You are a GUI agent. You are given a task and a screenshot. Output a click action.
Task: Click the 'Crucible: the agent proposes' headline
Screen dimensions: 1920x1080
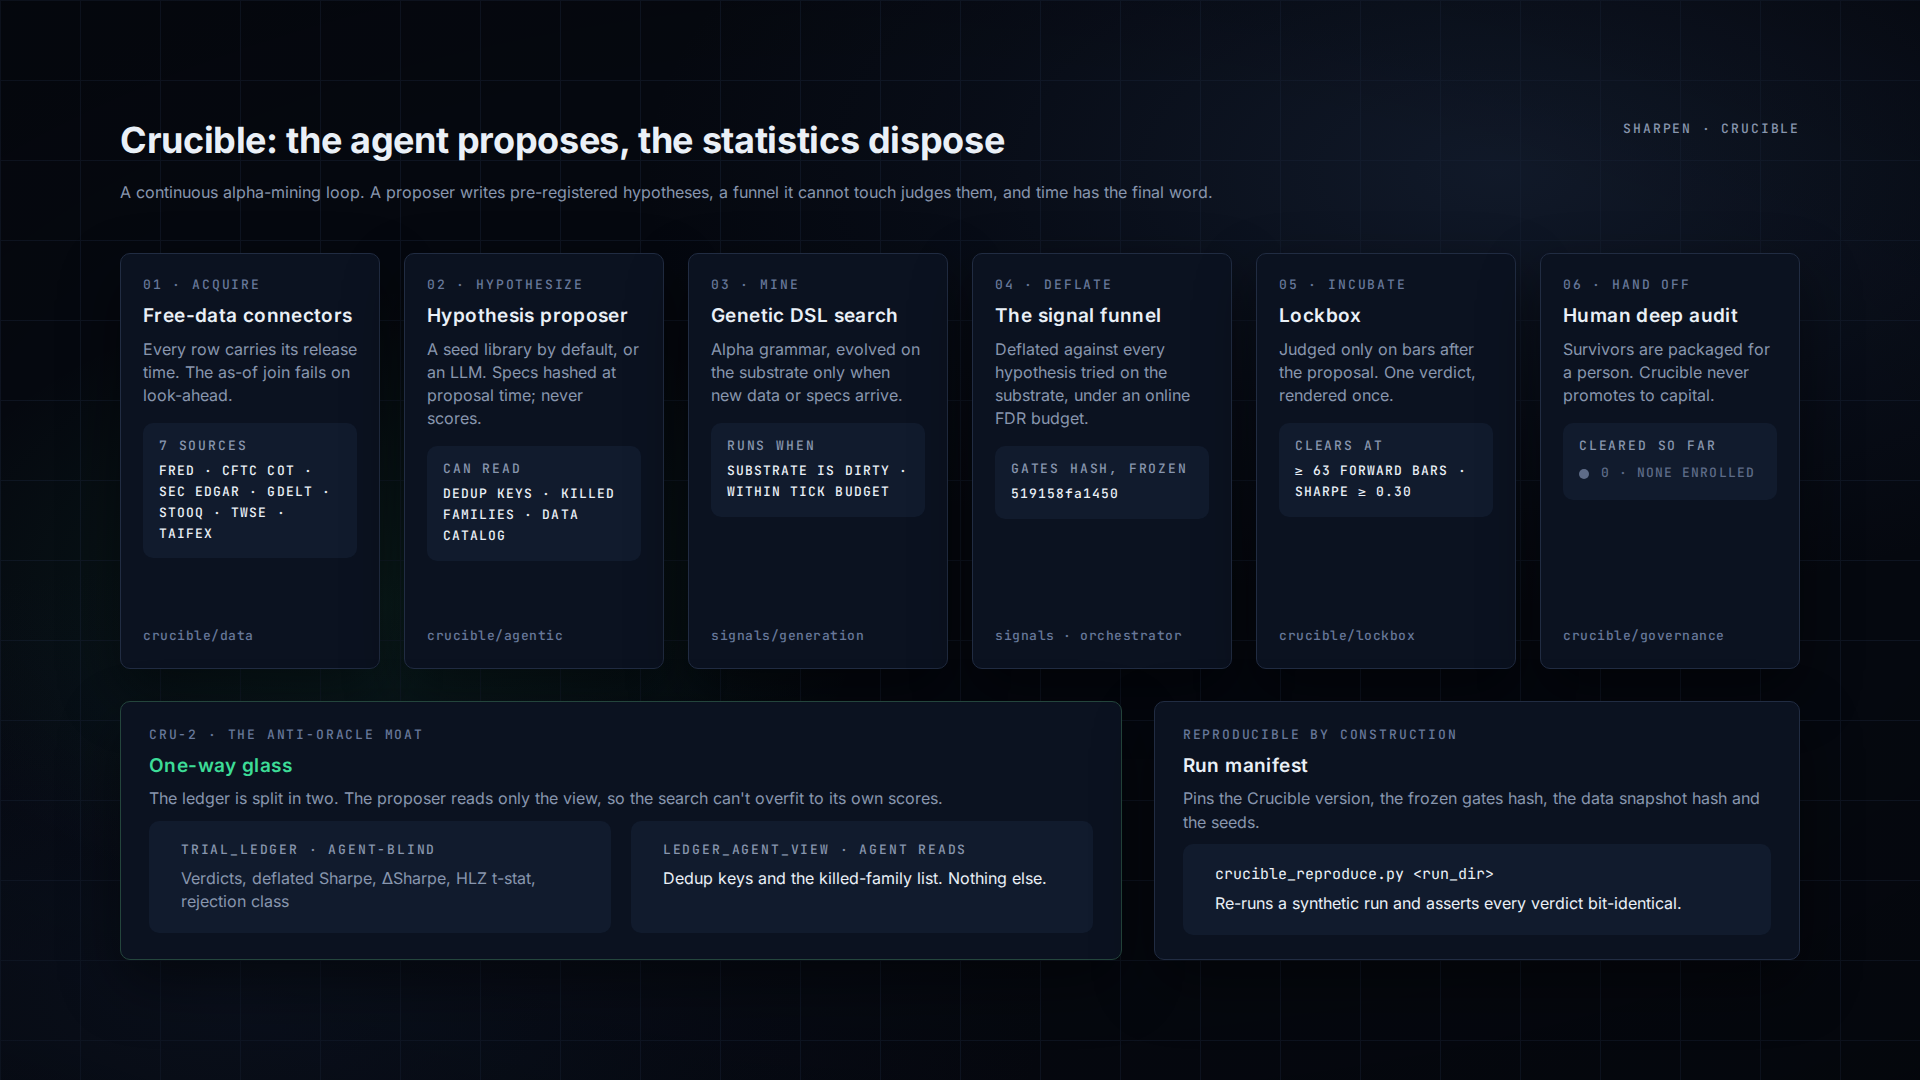(562, 141)
